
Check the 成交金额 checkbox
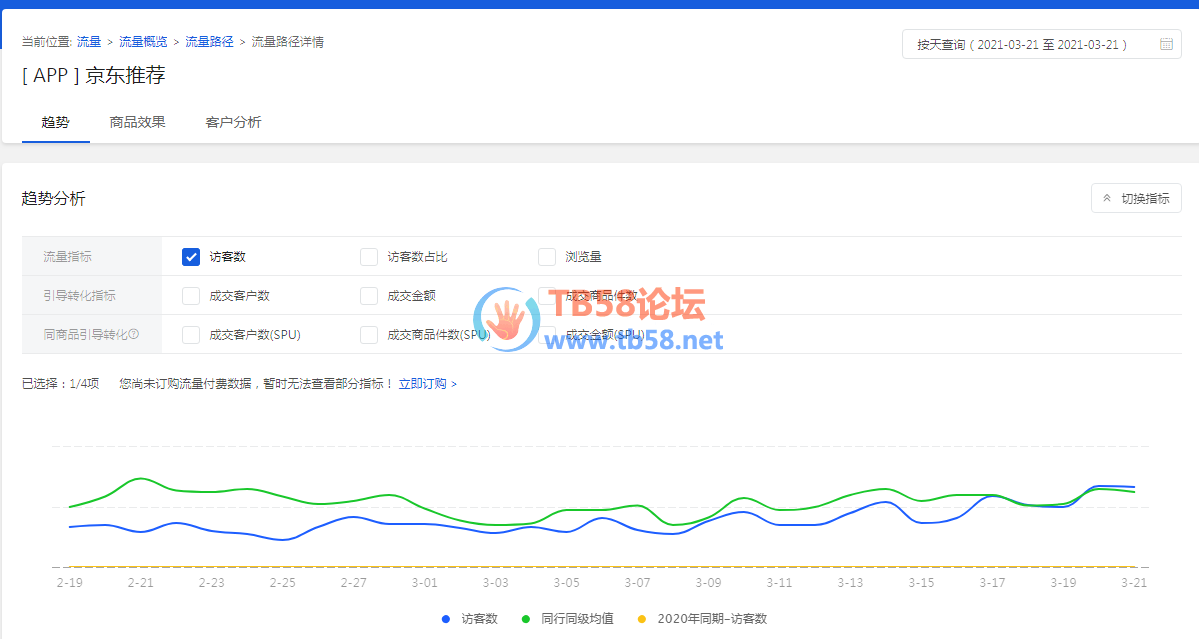(x=369, y=296)
